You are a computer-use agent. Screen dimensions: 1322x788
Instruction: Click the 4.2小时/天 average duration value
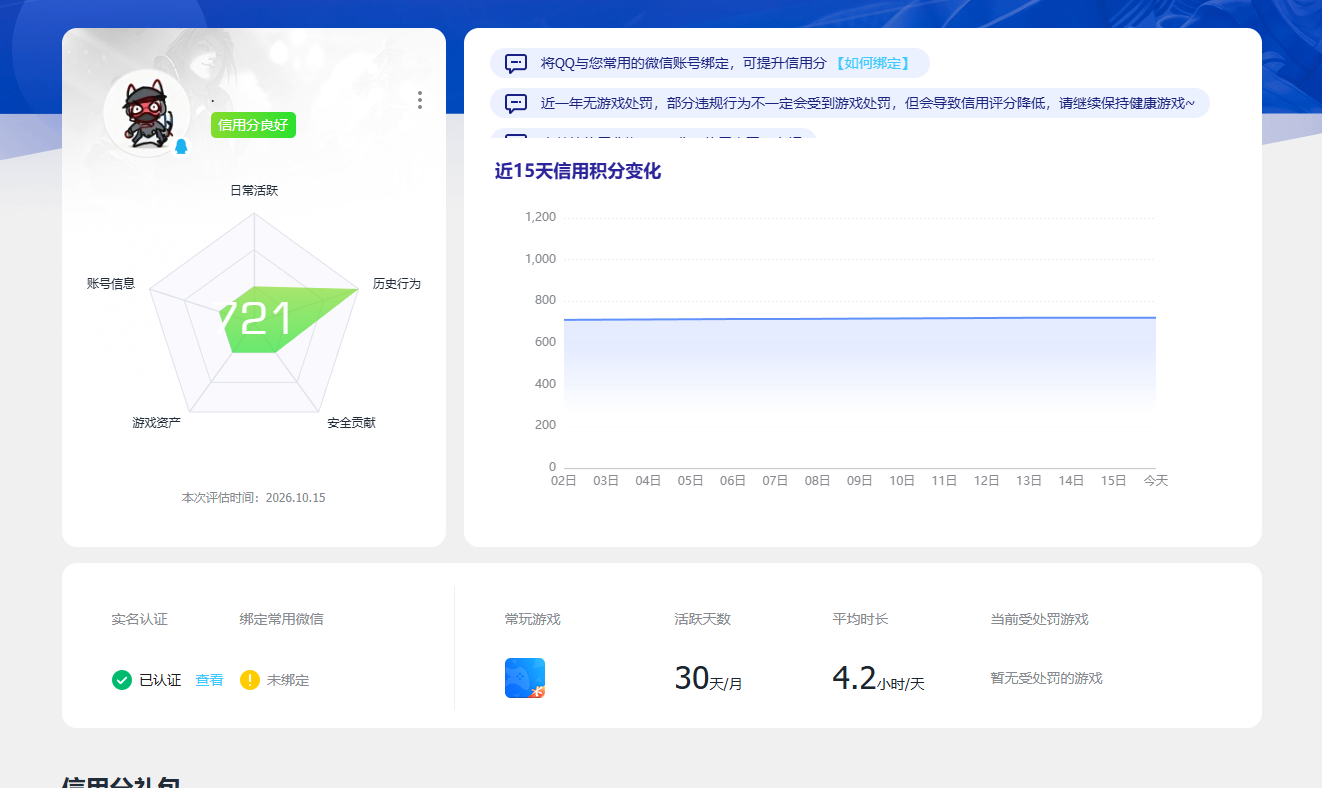[x=879, y=679]
